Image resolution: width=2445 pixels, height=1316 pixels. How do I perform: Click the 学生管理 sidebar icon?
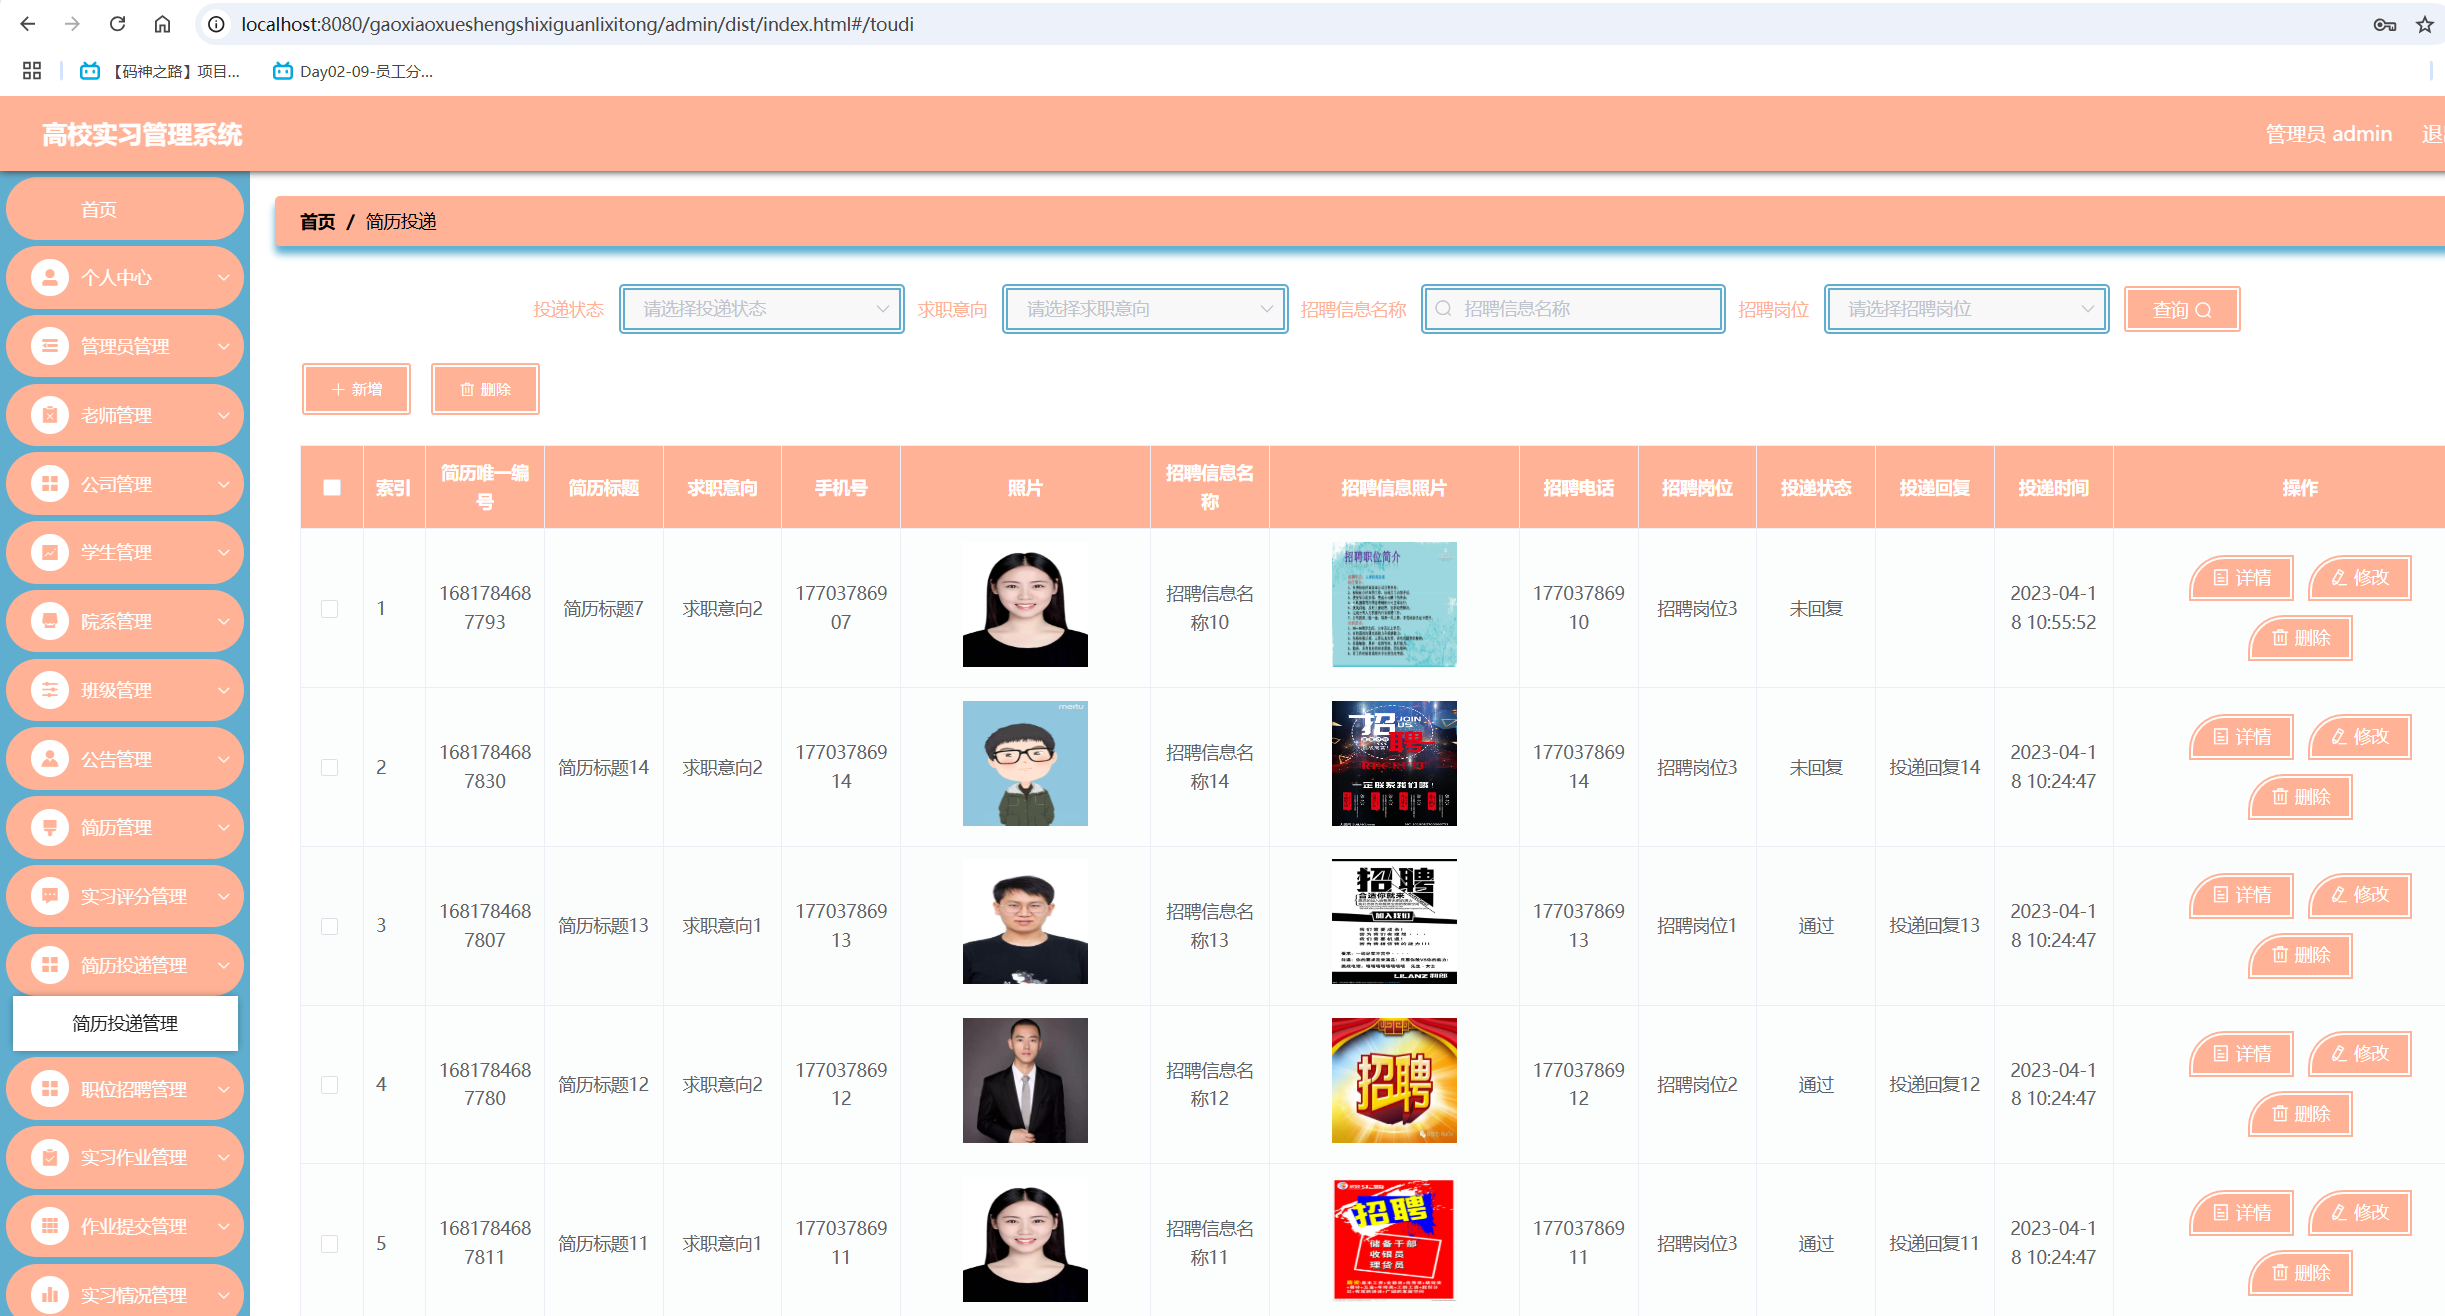pos(49,552)
